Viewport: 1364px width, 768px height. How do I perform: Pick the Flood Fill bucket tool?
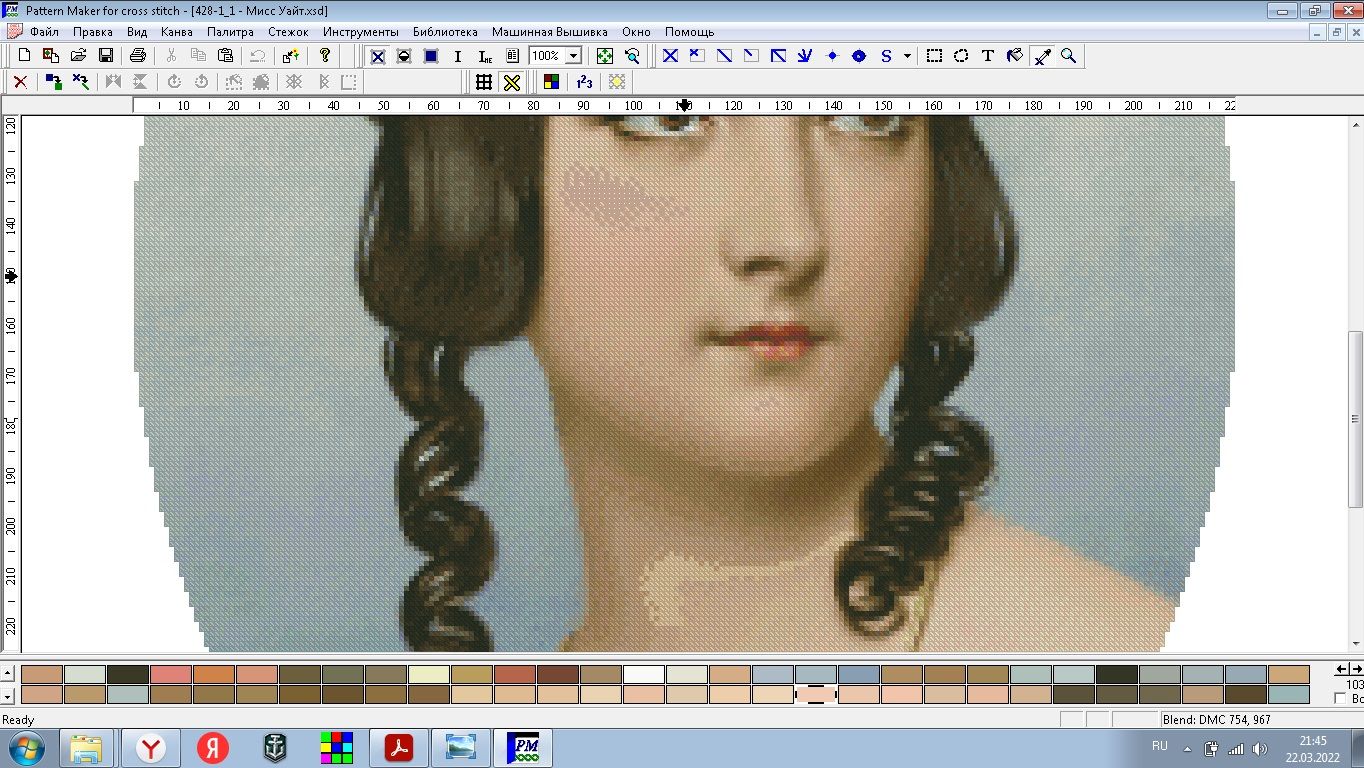pyautogui.click(x=1014, y=56)
